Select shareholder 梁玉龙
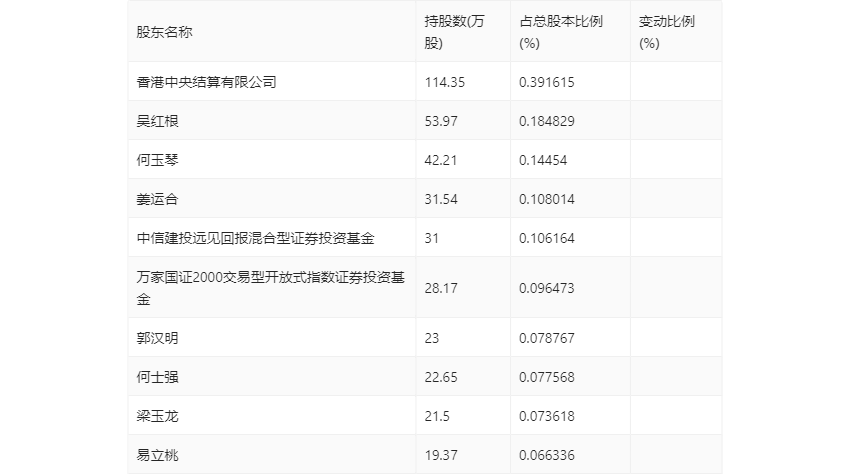The image size is (850, 474). (x=157, y=416)
